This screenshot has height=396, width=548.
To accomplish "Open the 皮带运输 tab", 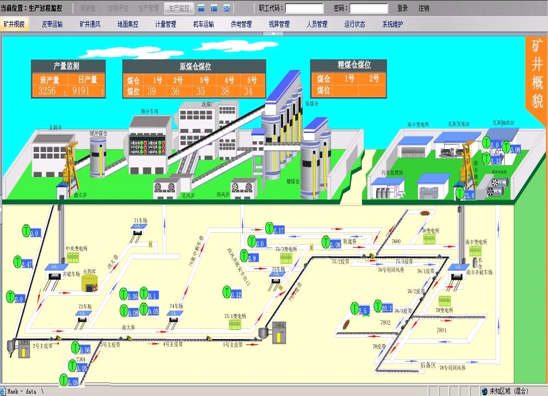I will point(52,24).
